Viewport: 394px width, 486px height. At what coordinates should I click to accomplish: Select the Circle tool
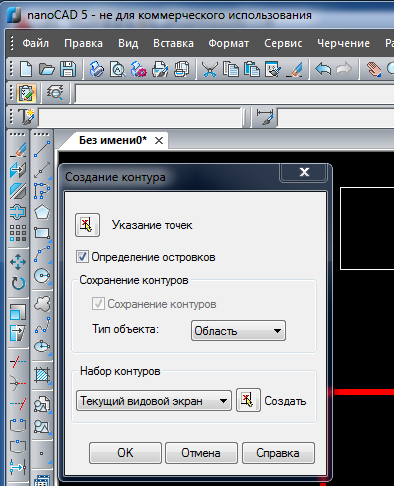click(42, 275)
